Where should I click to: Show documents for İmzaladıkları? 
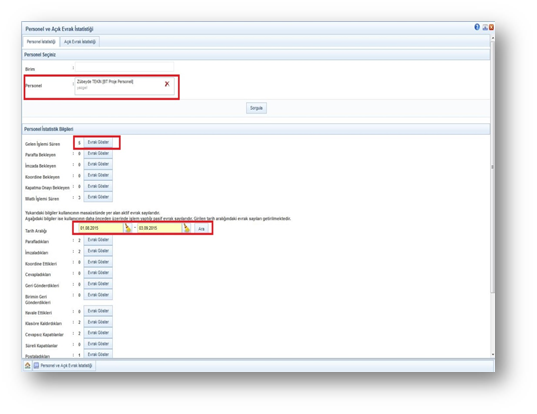pos(98,251)
